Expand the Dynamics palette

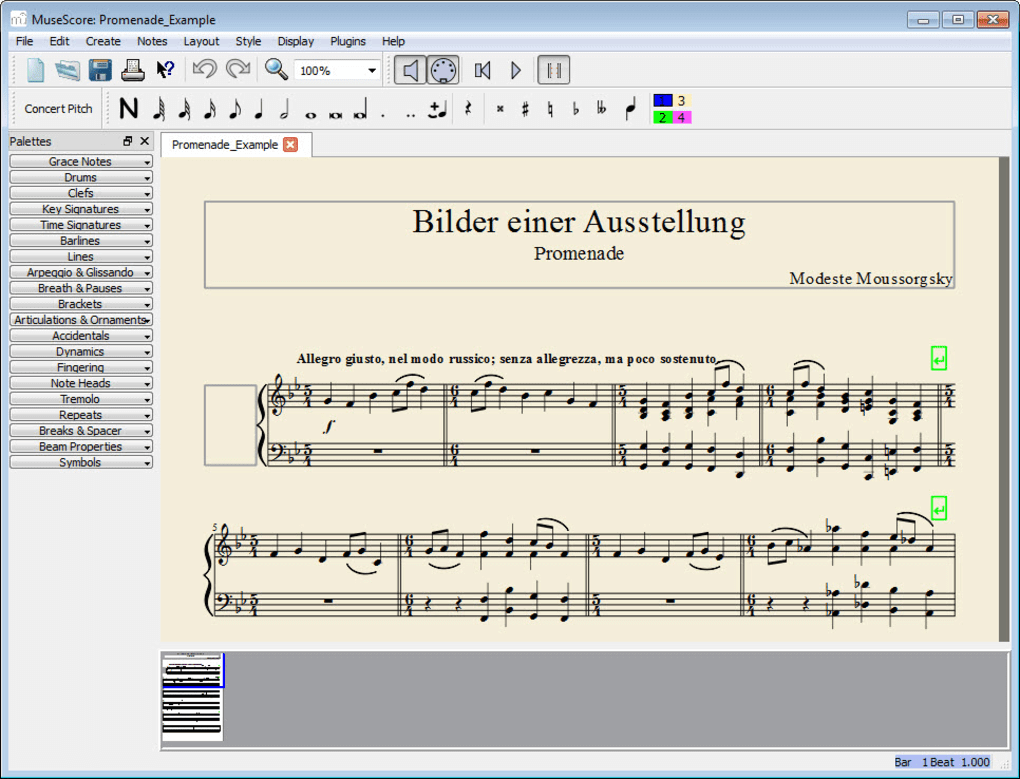click(x=80, y=352)
